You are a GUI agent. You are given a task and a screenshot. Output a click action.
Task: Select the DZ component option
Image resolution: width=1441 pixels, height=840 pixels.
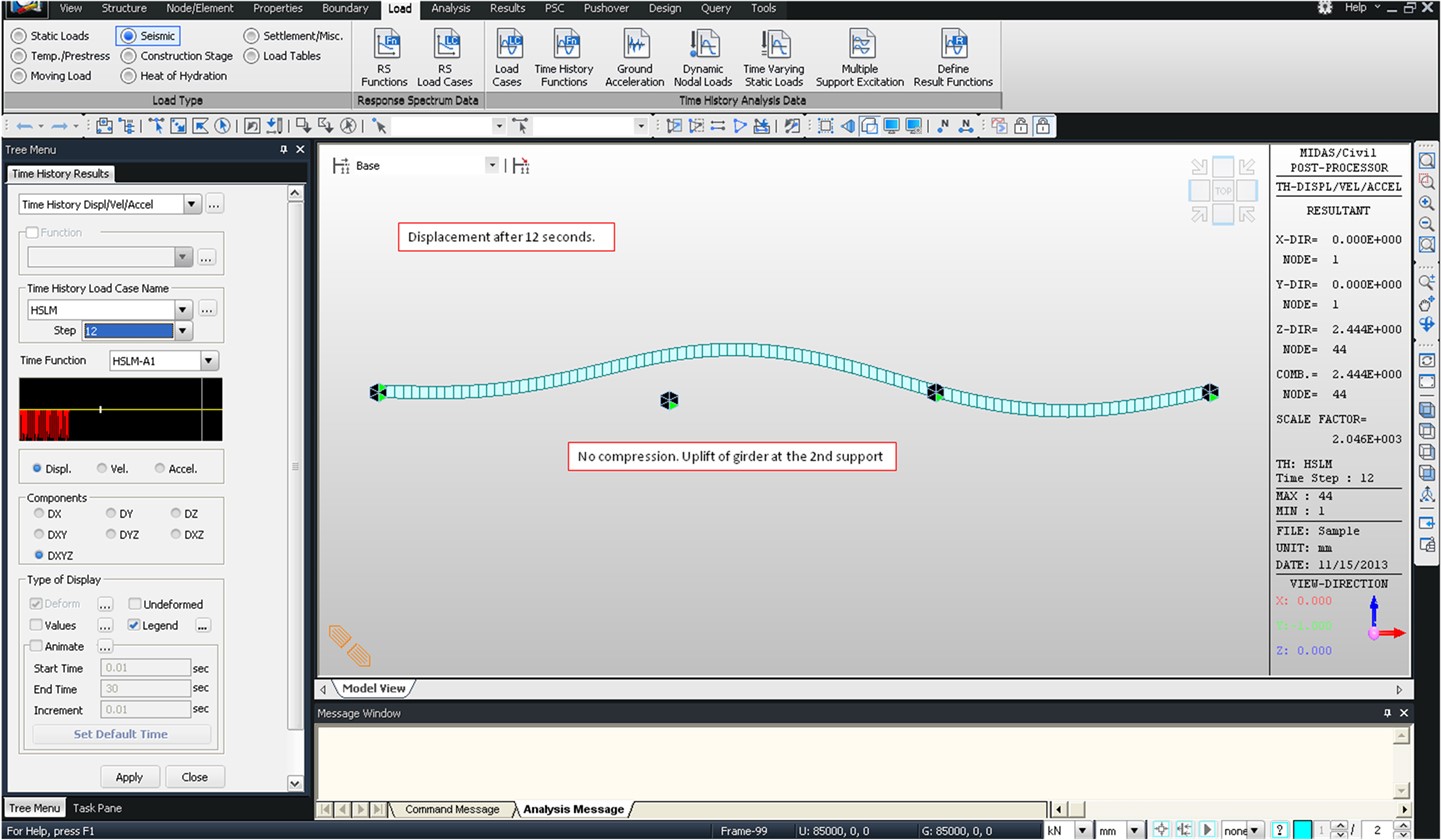pos(177,514)
